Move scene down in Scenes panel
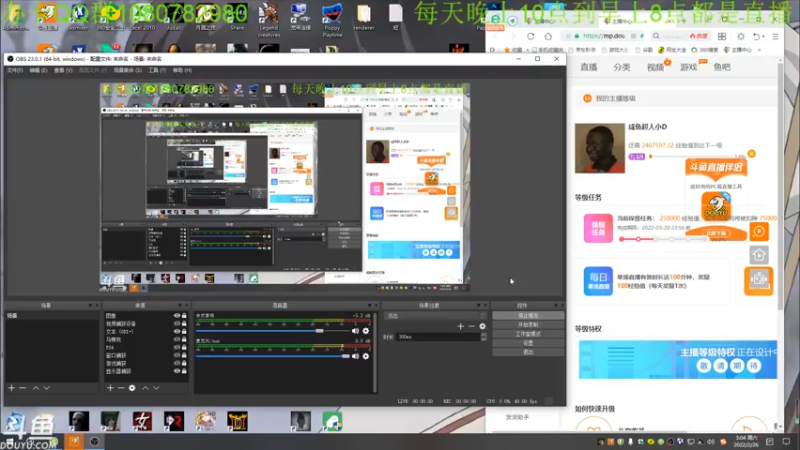Screen dimensions: 800x450 (46, 388)
